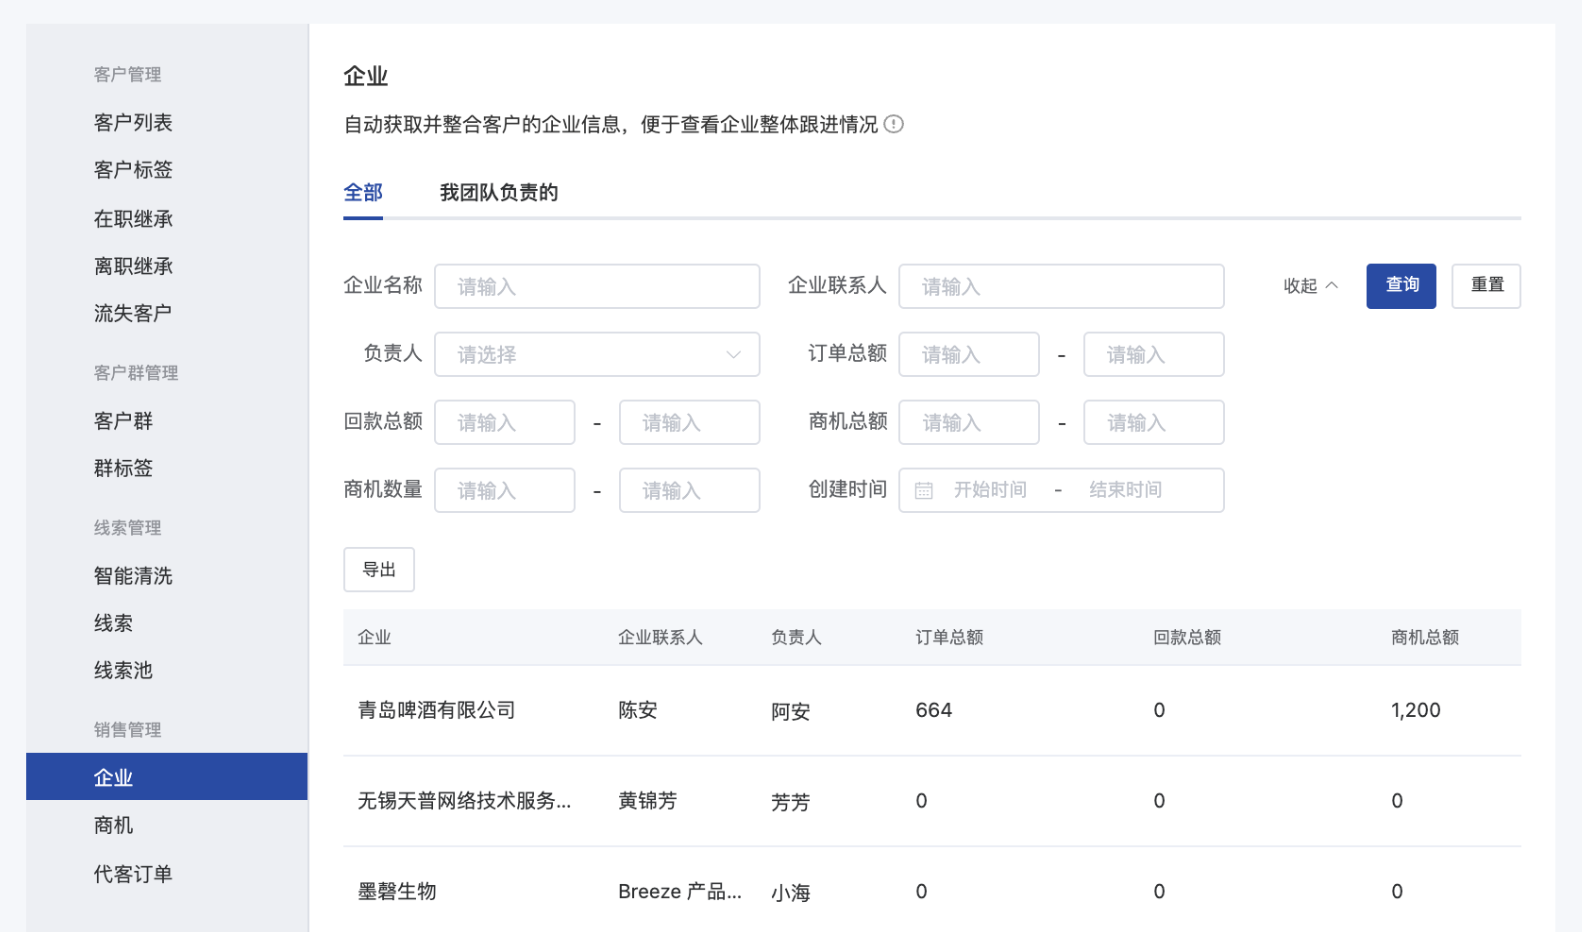
Task: Open 客户标签 in the sidebar
Action: pos(133,170)
